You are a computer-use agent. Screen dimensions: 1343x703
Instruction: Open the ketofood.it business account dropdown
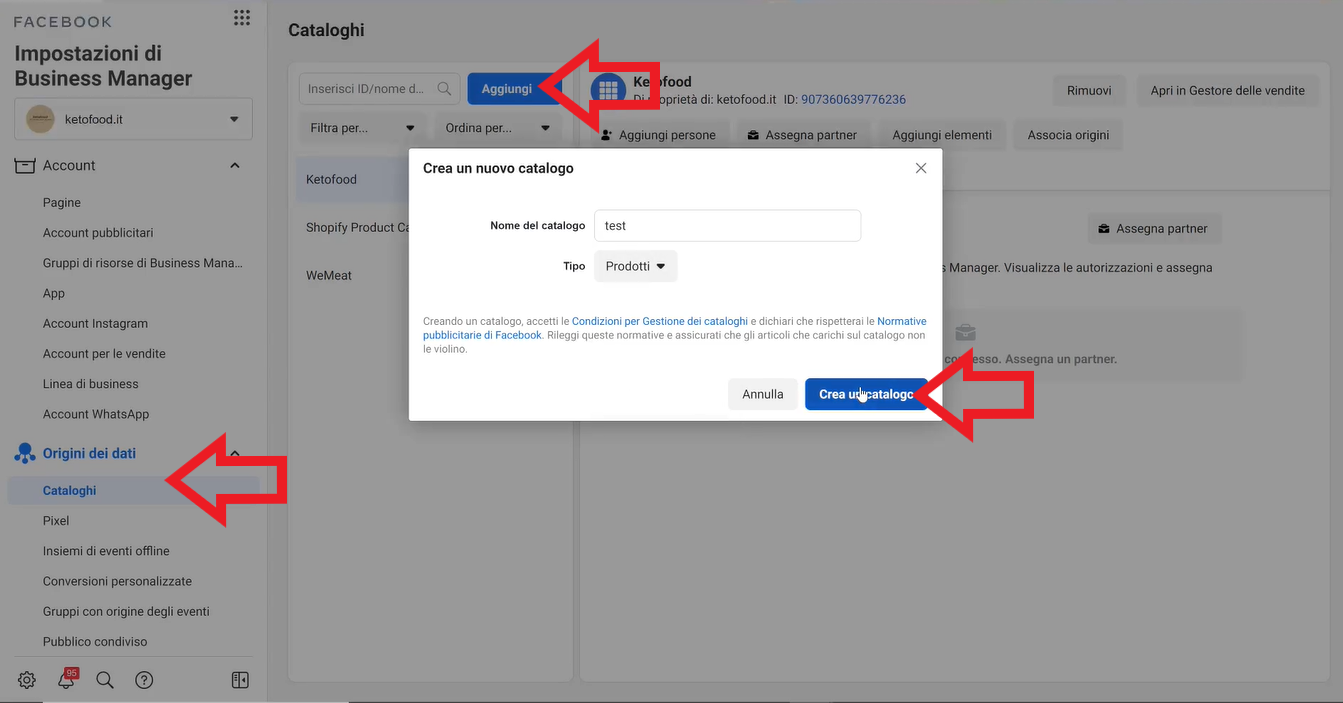pos(133,119)
